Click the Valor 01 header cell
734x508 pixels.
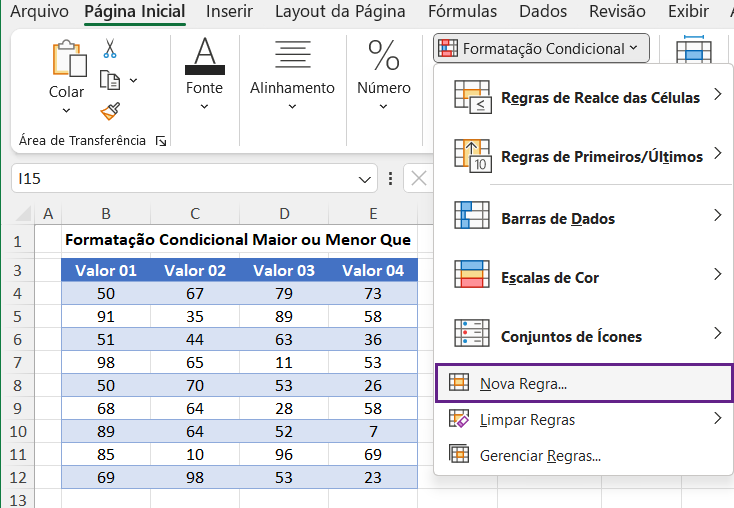106,270
